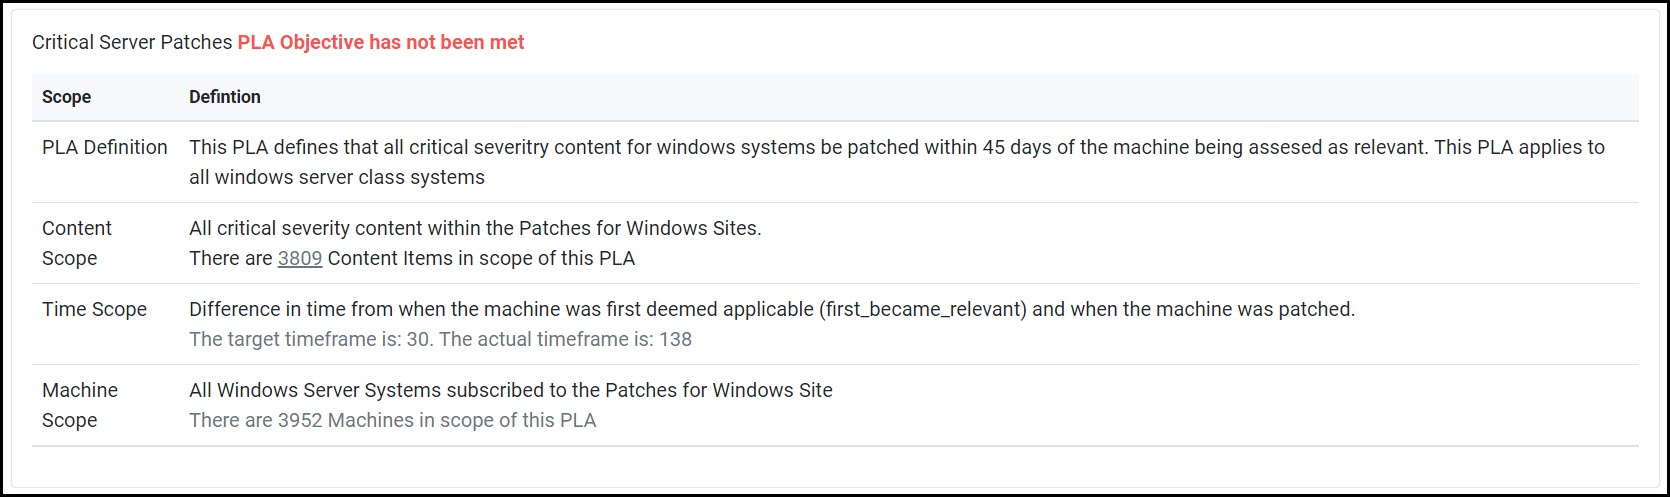The height and width of the screenshot is (497, 1670).
Task: Select the PLA Definition row label
Action: point(104,147)
